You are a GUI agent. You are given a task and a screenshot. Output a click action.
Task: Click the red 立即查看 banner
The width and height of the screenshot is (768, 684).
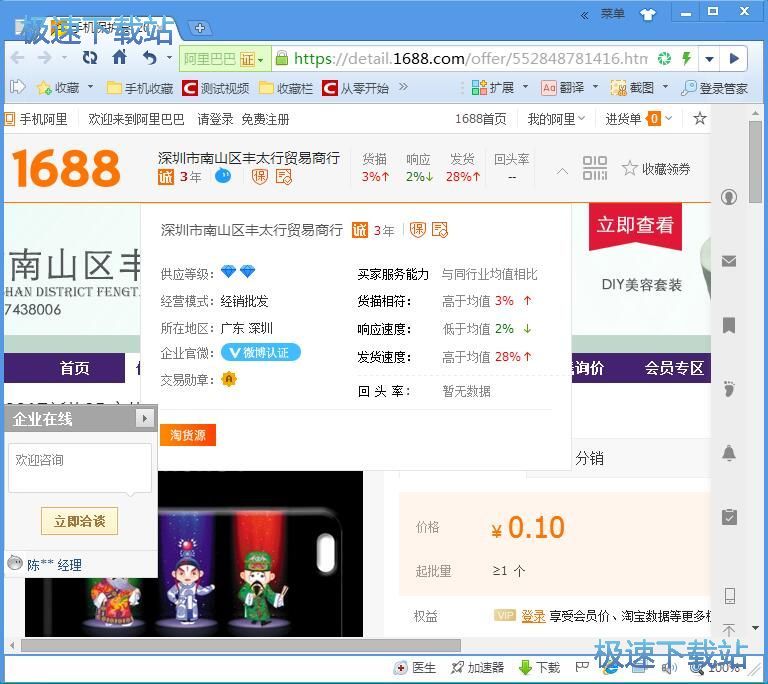tap(635, 226)
